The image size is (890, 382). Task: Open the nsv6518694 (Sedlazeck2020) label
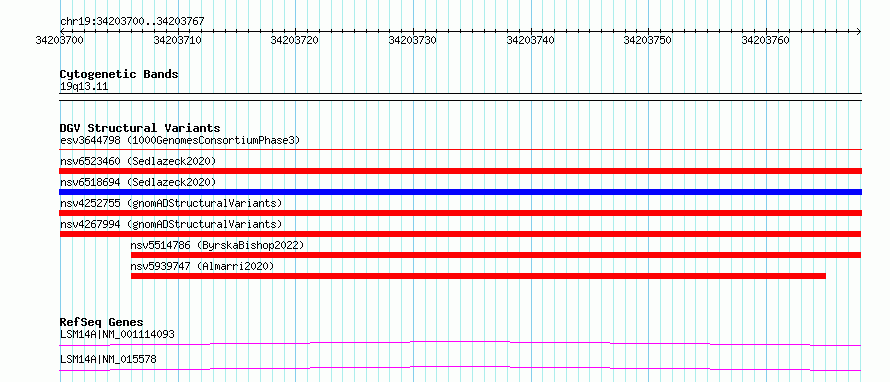tap(138, 182)
